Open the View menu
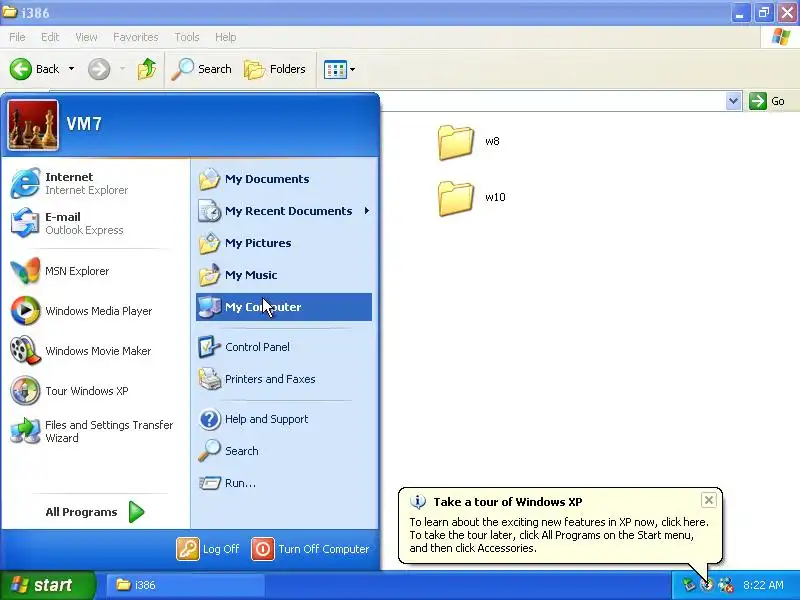This screenshot has height=600, width=800. click(86, 37)
